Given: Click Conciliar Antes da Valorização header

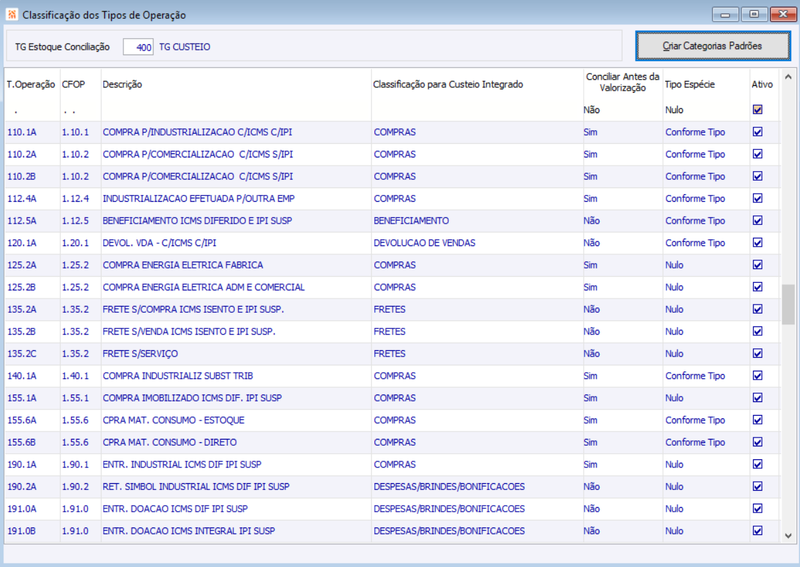Looking at the screenshot, I should (622, 82).
